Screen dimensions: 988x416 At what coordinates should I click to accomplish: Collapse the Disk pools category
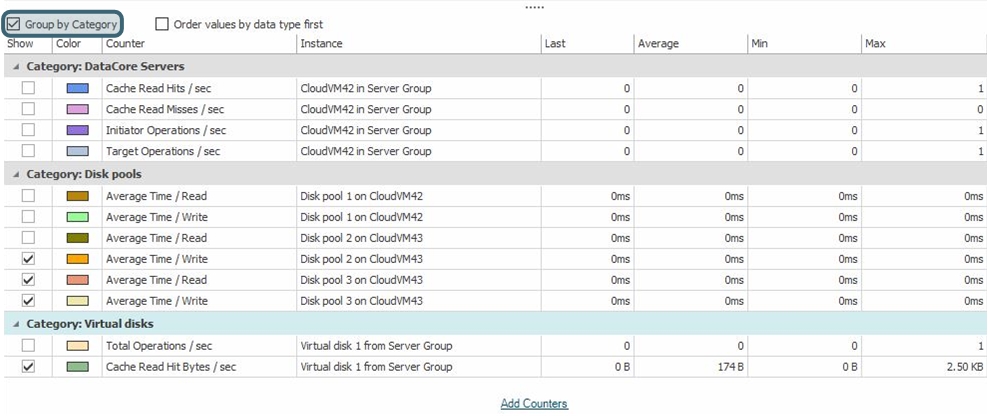[14, 174]
